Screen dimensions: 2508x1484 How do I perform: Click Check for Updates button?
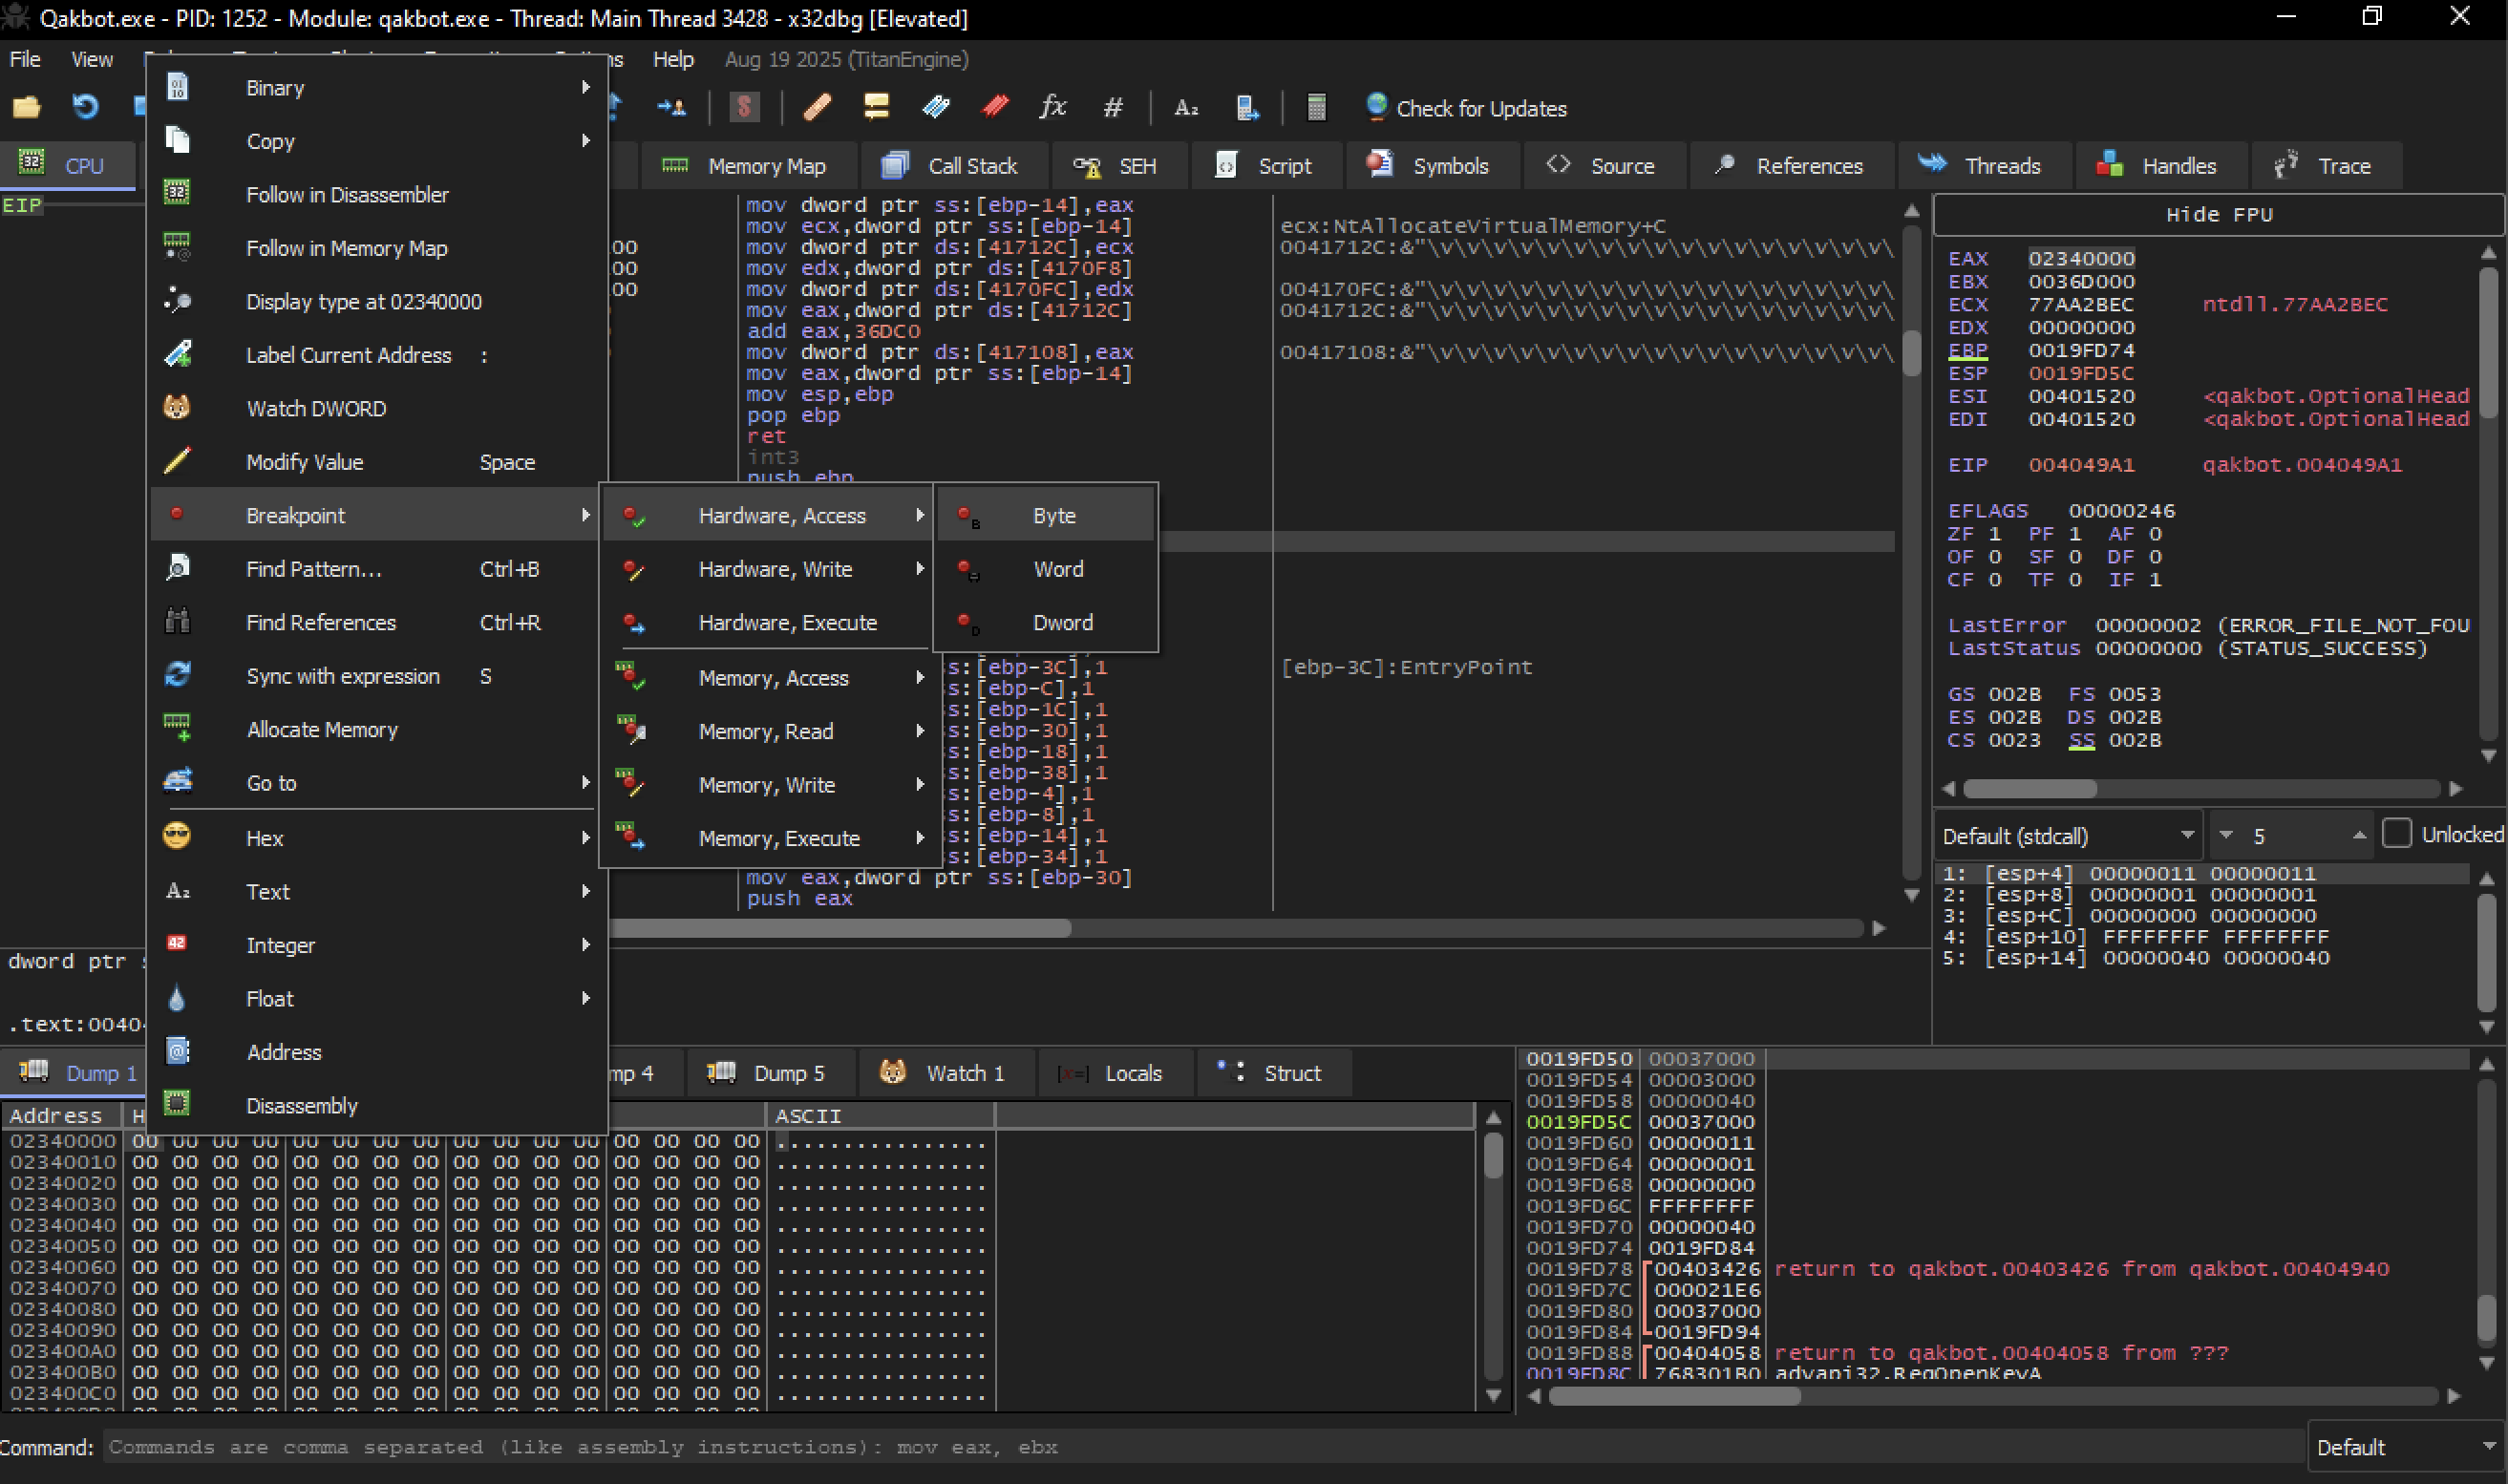(1466, 108)
